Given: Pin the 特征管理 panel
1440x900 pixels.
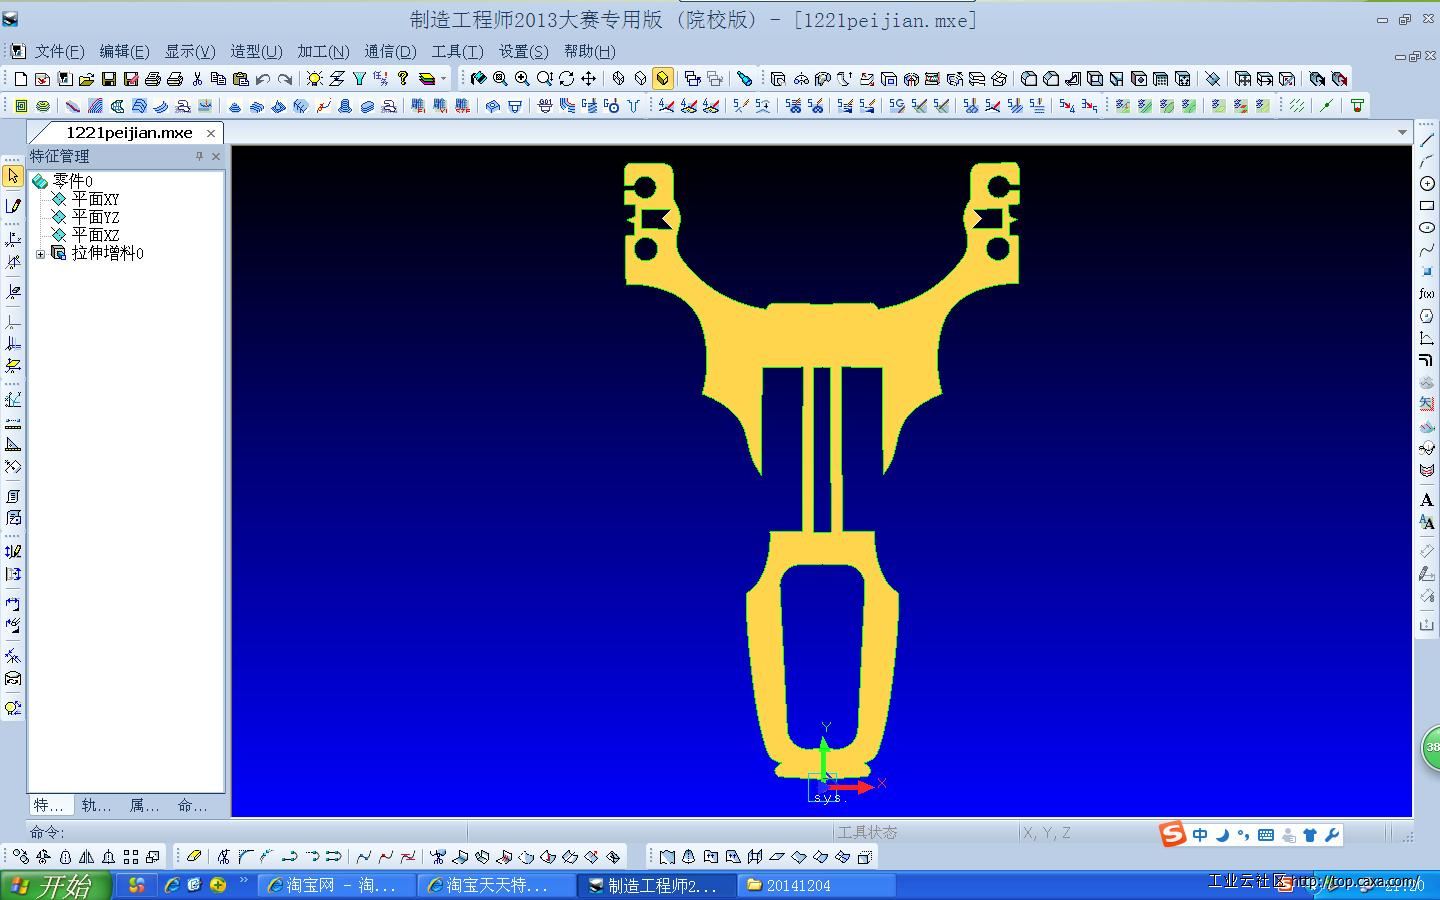Looking at the screenshot, I should point(199,156).
